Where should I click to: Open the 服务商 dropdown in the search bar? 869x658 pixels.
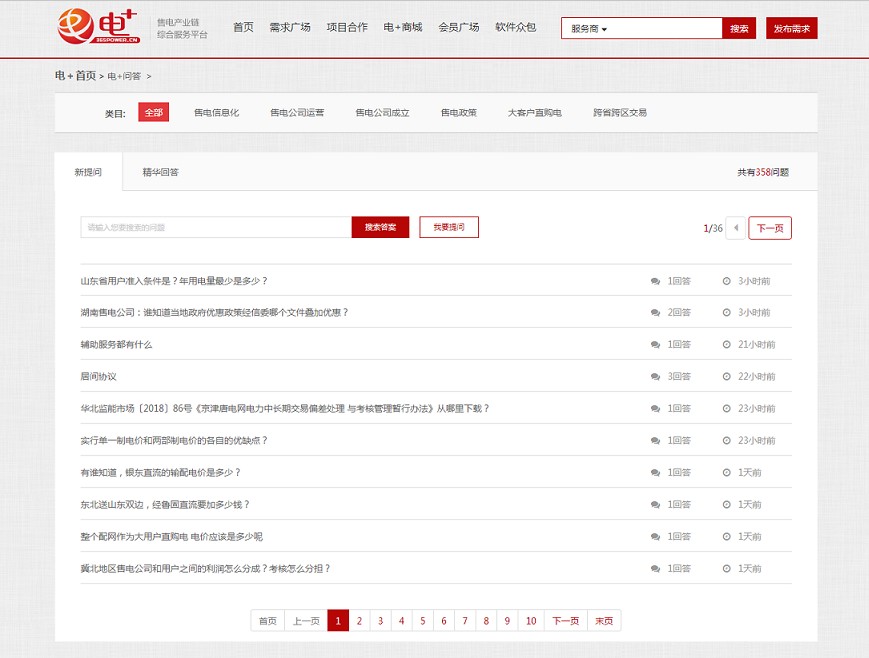tap(589, 29)
